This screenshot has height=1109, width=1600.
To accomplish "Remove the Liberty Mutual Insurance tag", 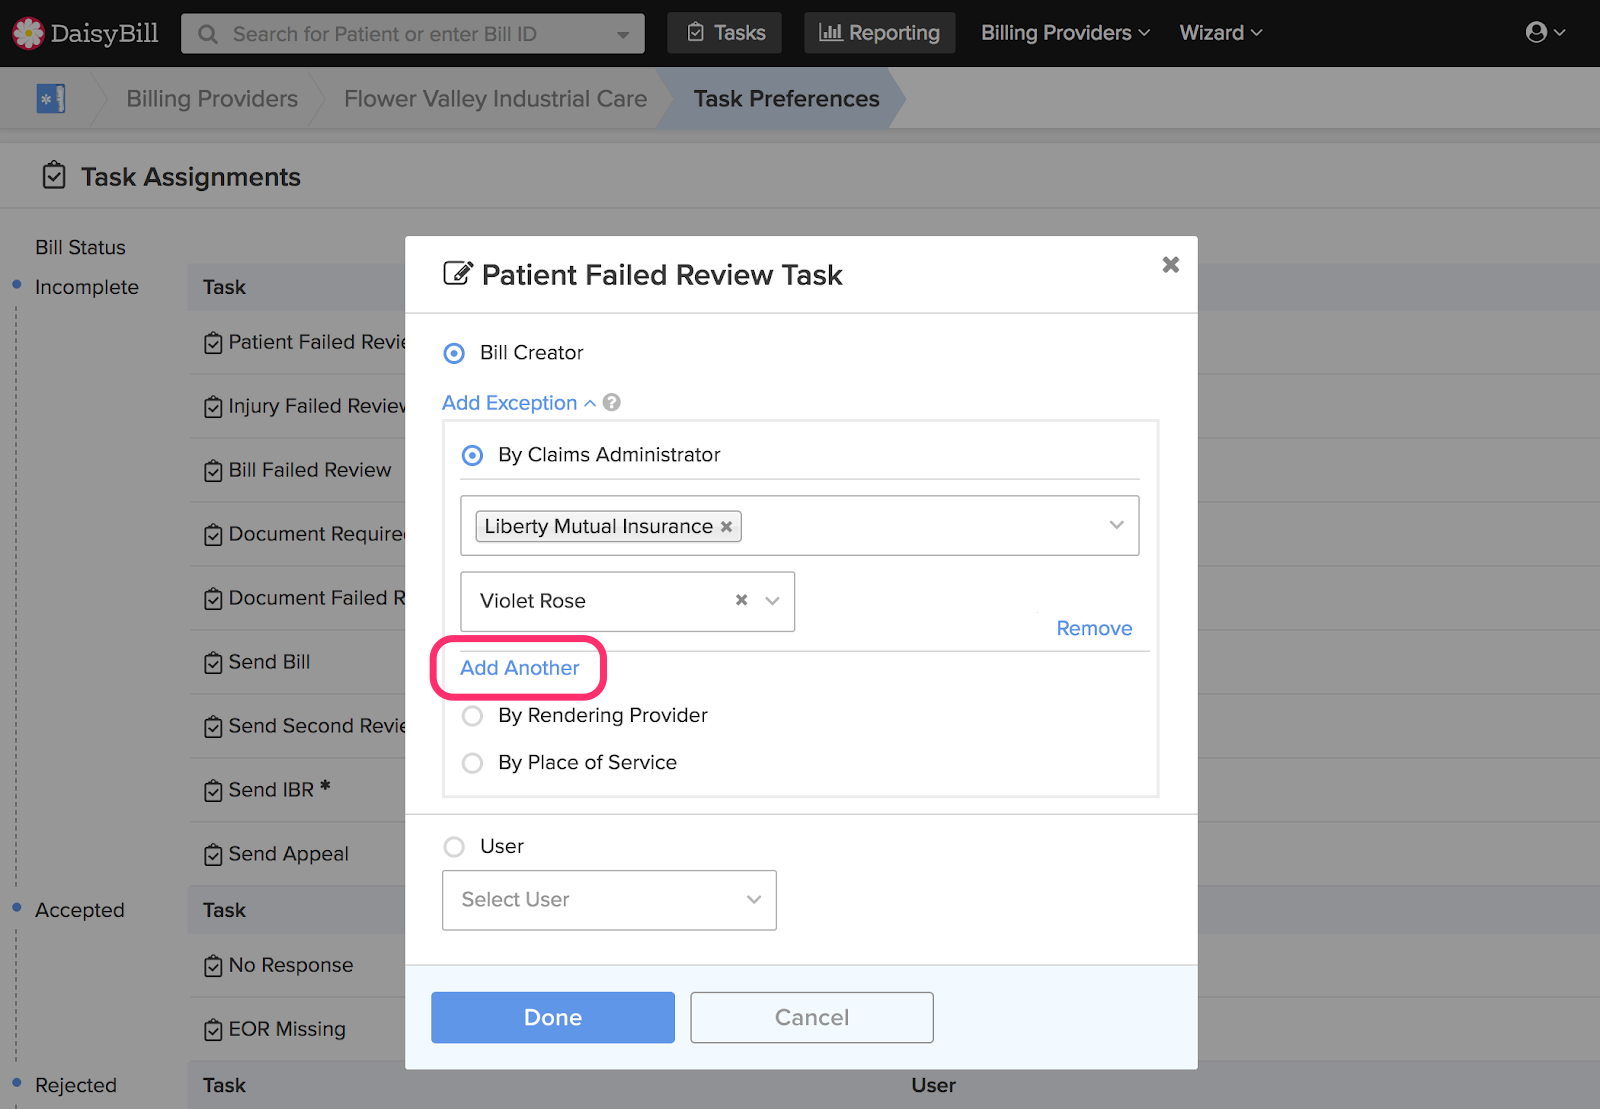I will coord(726,526).
